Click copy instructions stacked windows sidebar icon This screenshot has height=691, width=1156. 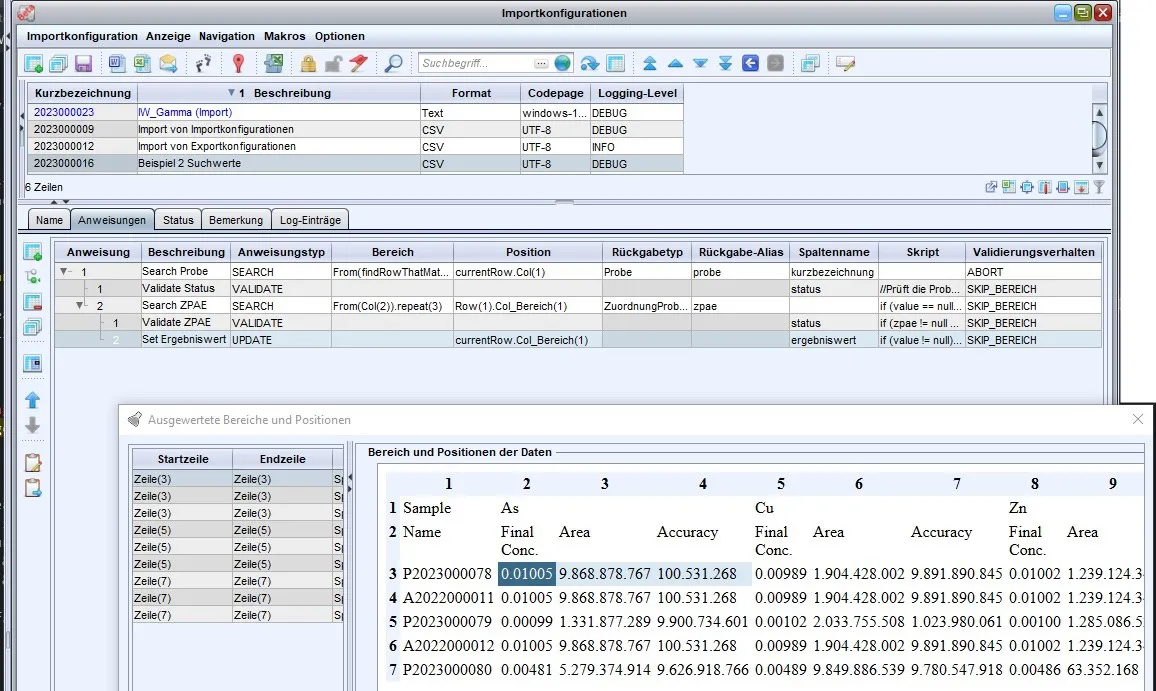32,327
